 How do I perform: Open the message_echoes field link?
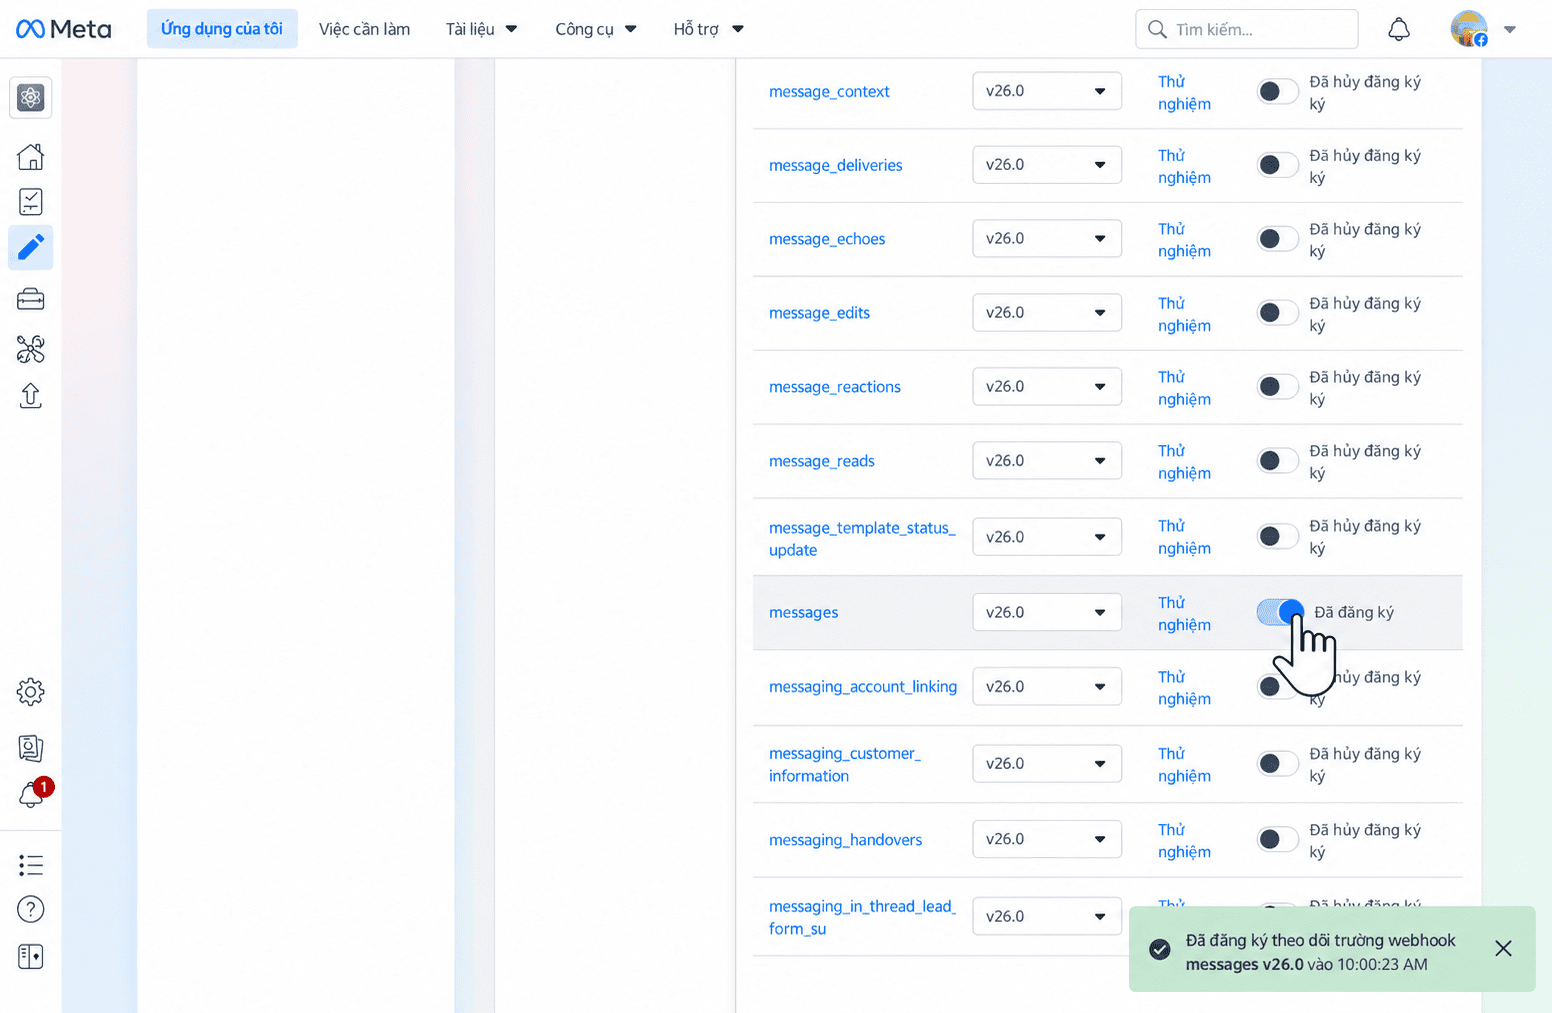827,239
